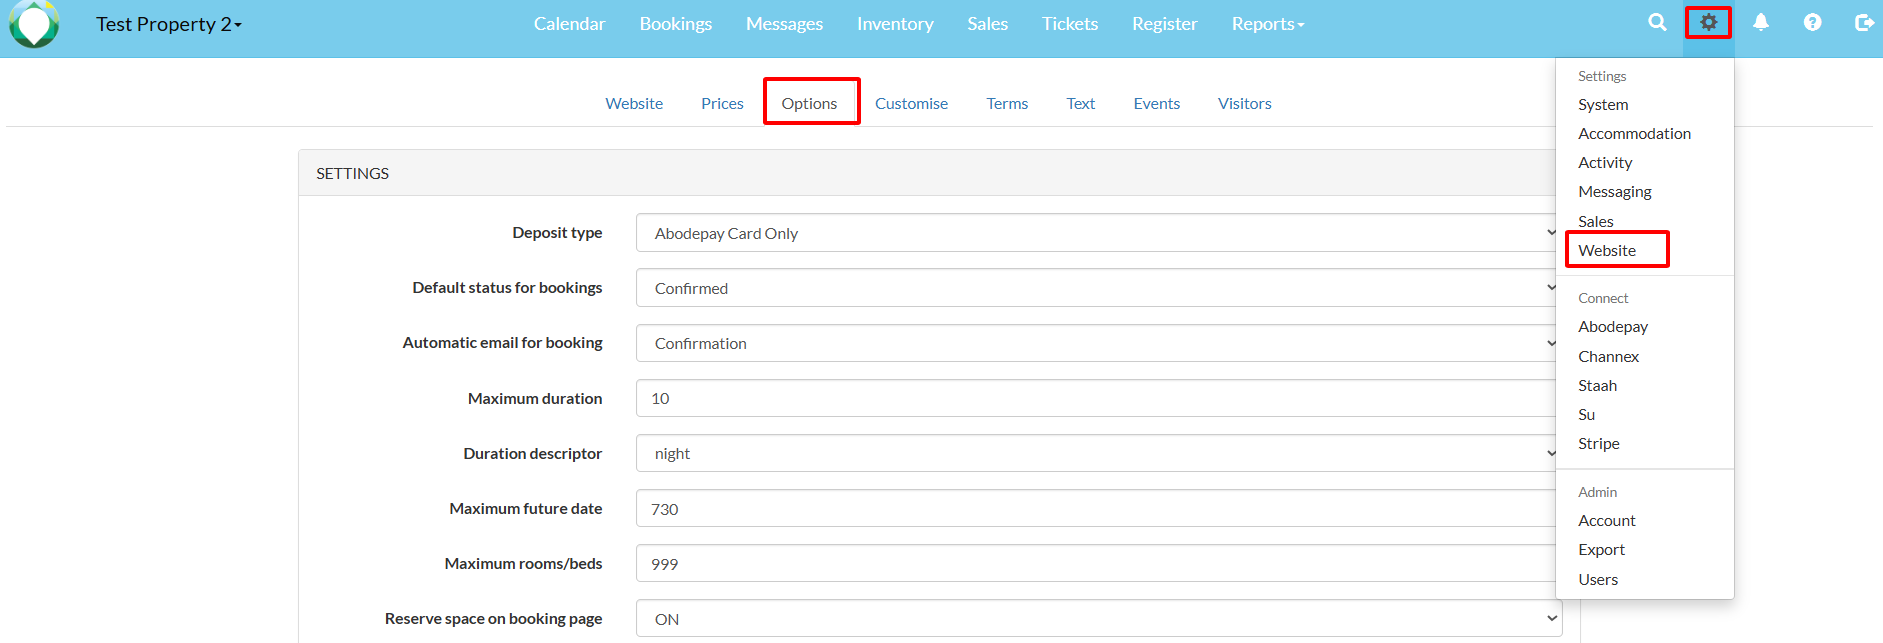Screen dimensions: 1883x643
Task: Choose Accommodation in the settings menu
Action: pos(1634,134)
